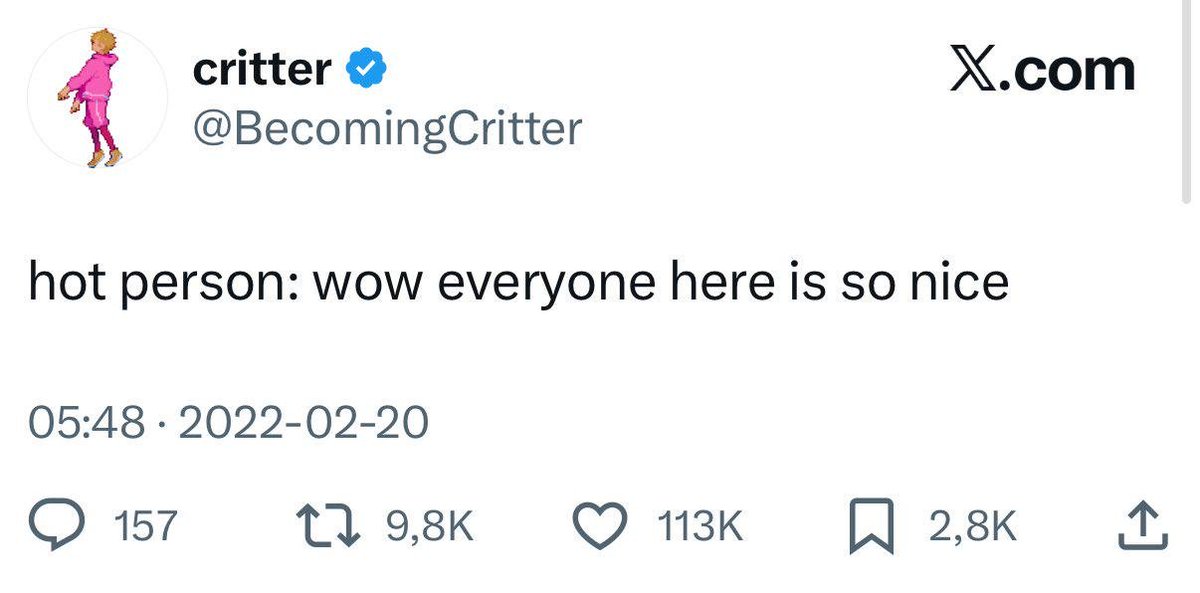1200x593 pixels.
Task: Open critter's pink hoodie profile avatar
Action: [x=98, y=96]
